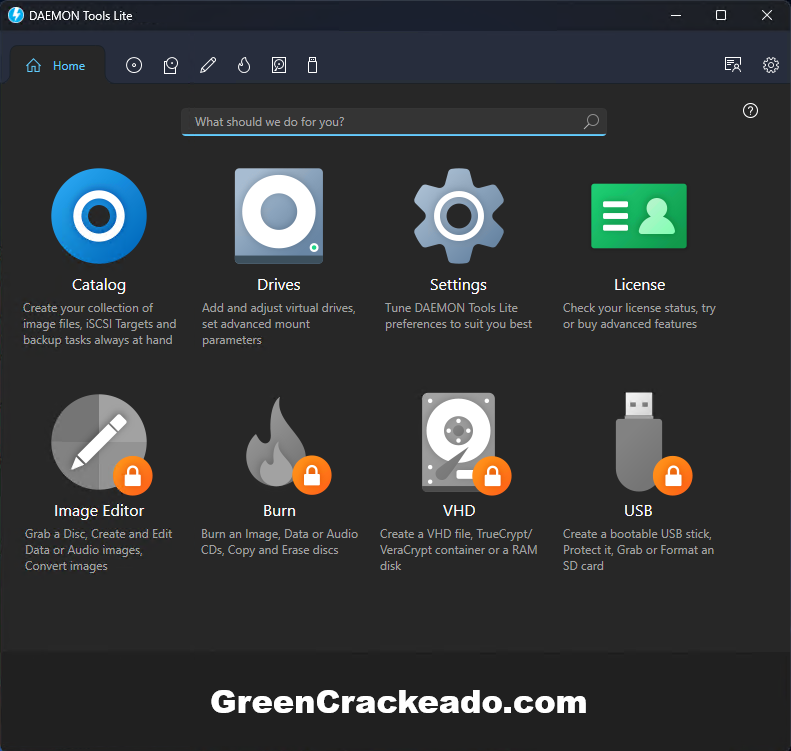Click the Burn title label
The image size is (791, 751).
pyautogui.click(x=279, y=511)
